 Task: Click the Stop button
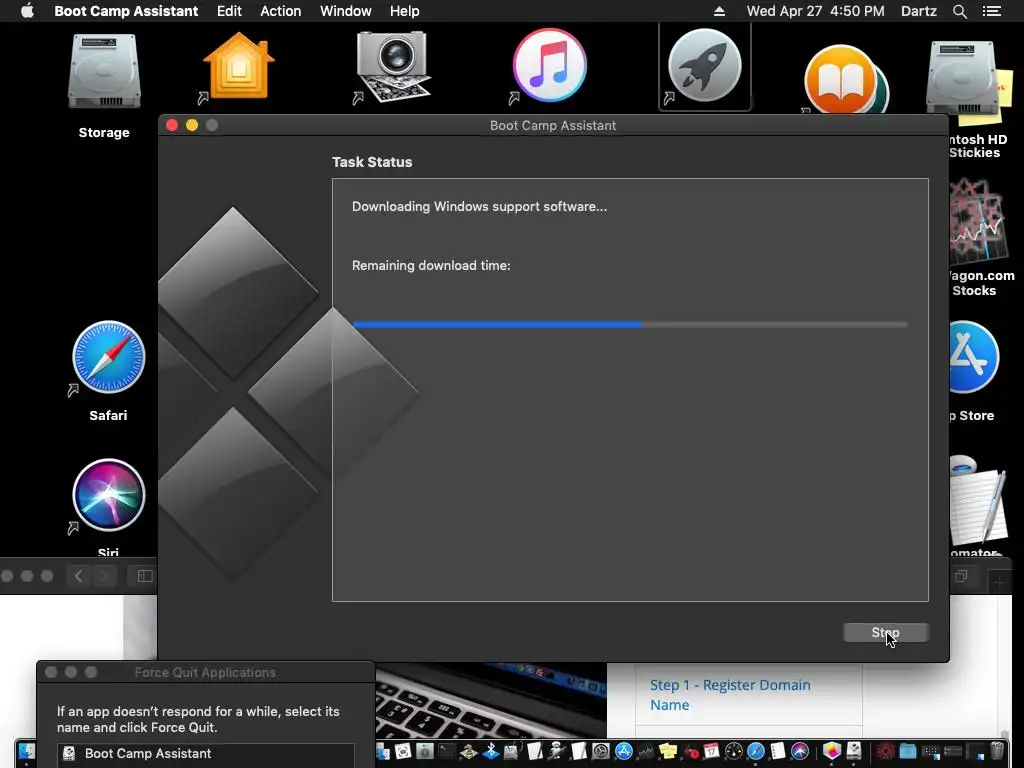tap(886, 632)
